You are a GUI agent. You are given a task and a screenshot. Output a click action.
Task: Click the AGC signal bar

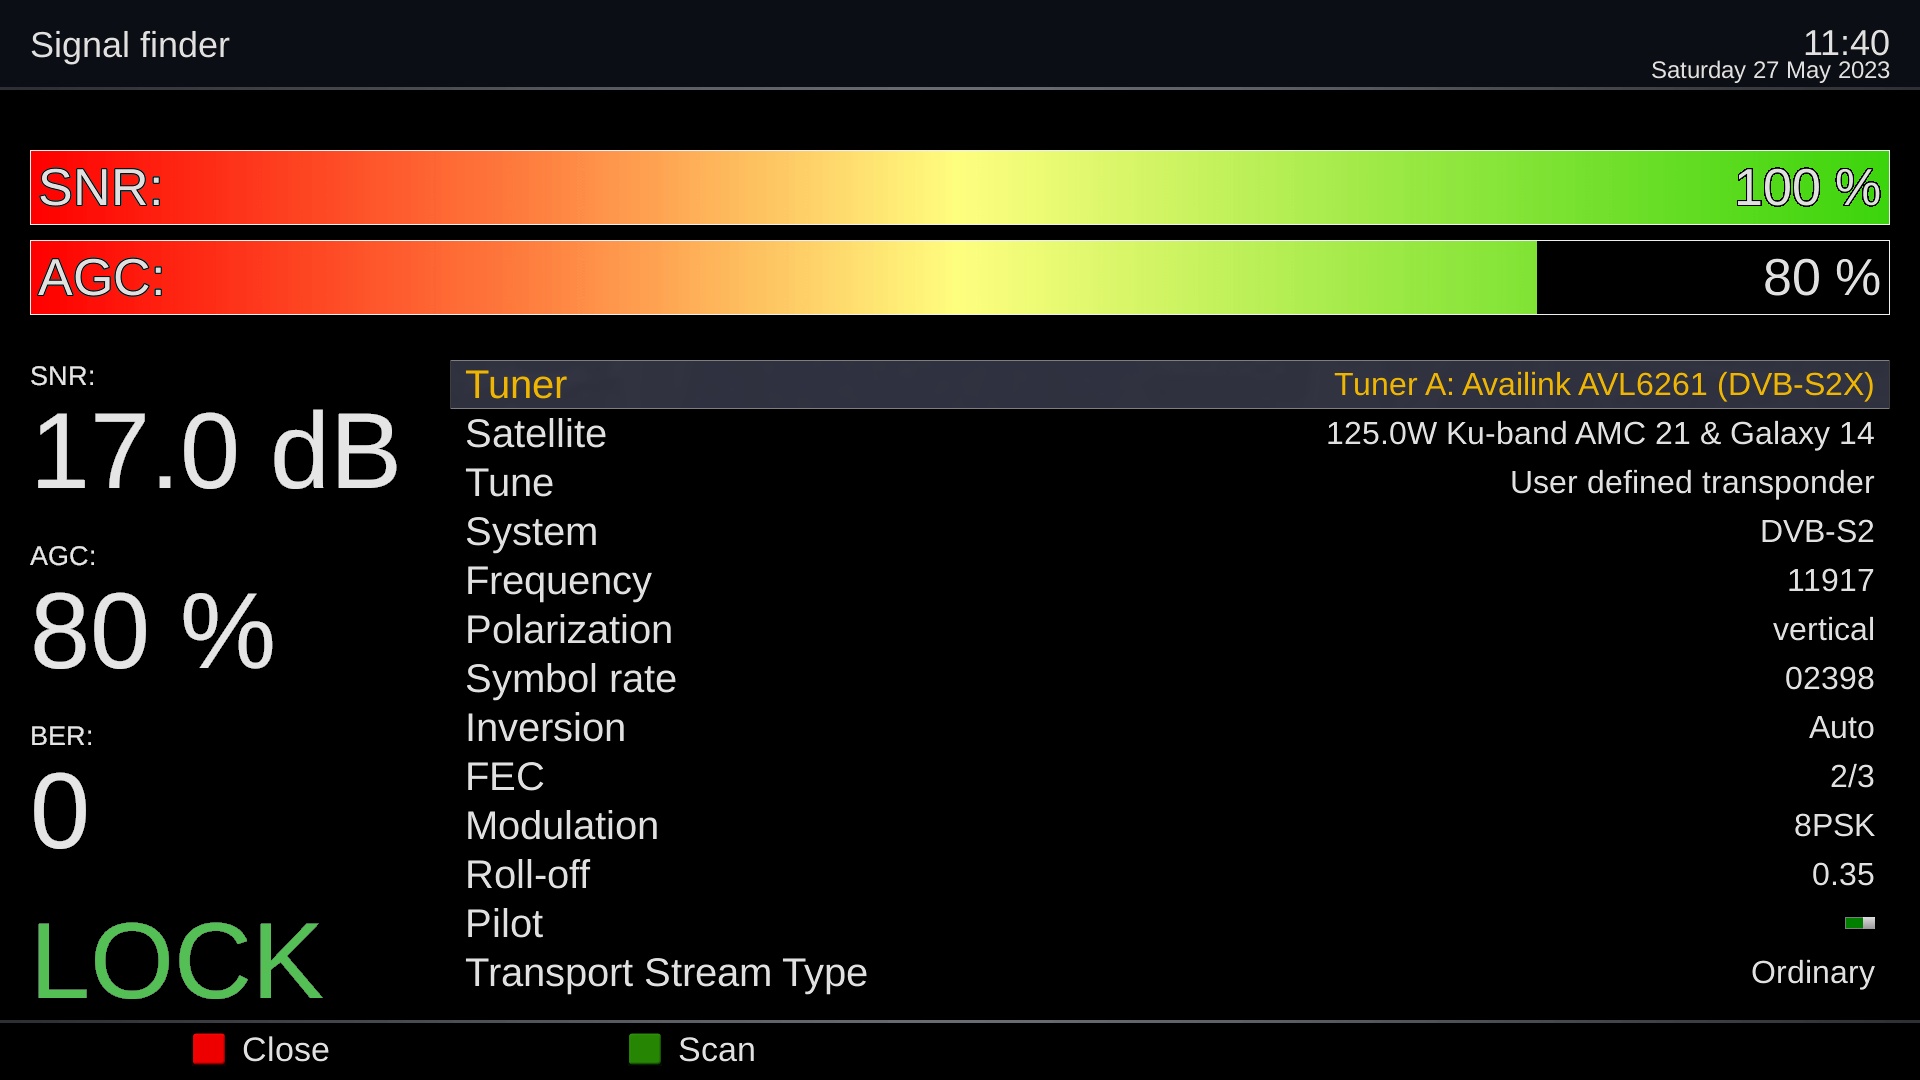tap(960, 277)
